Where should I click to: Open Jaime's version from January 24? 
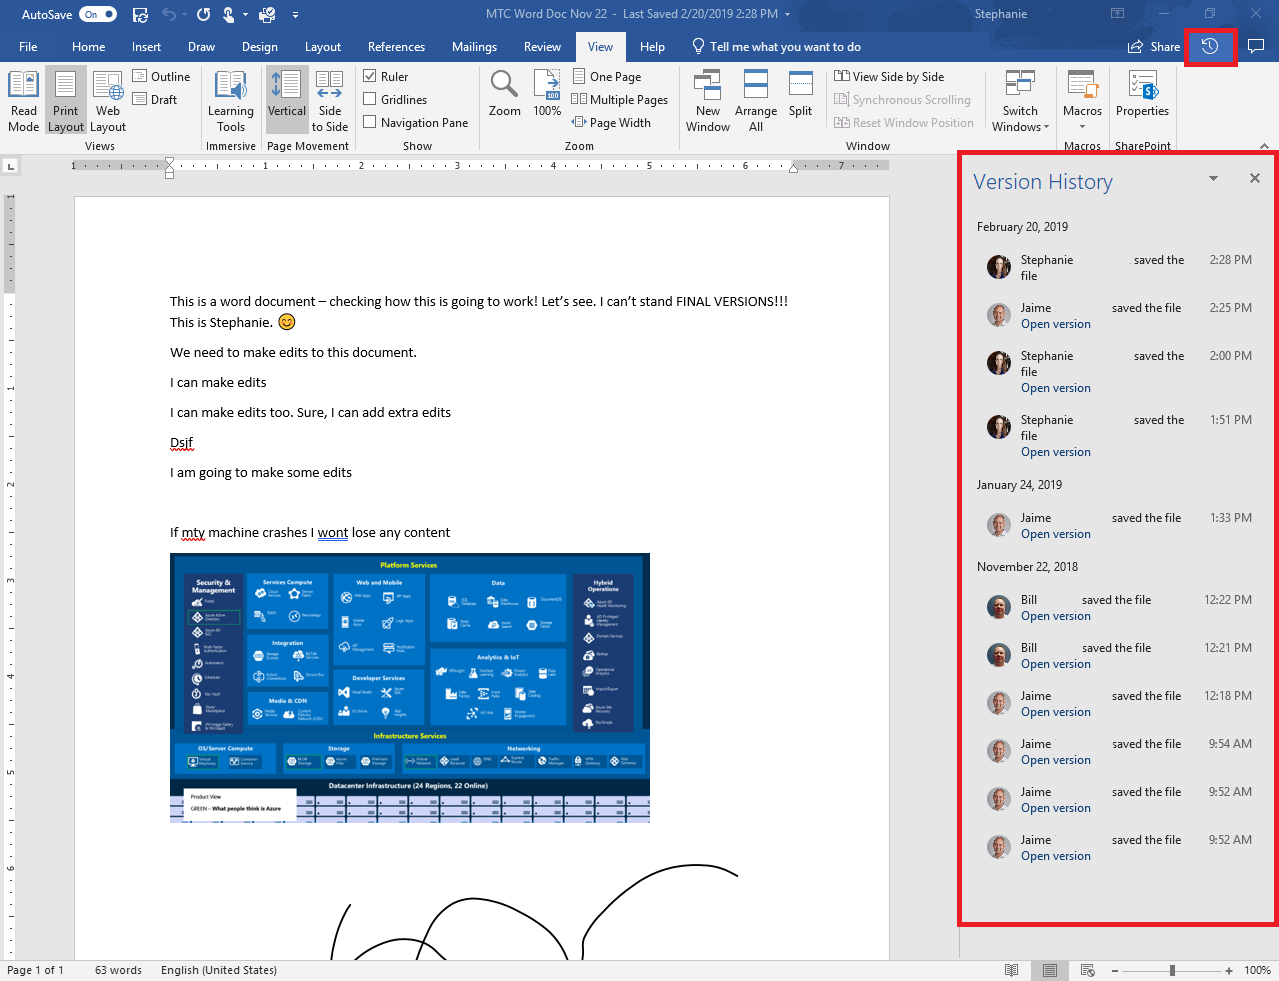coord(1056,533)
